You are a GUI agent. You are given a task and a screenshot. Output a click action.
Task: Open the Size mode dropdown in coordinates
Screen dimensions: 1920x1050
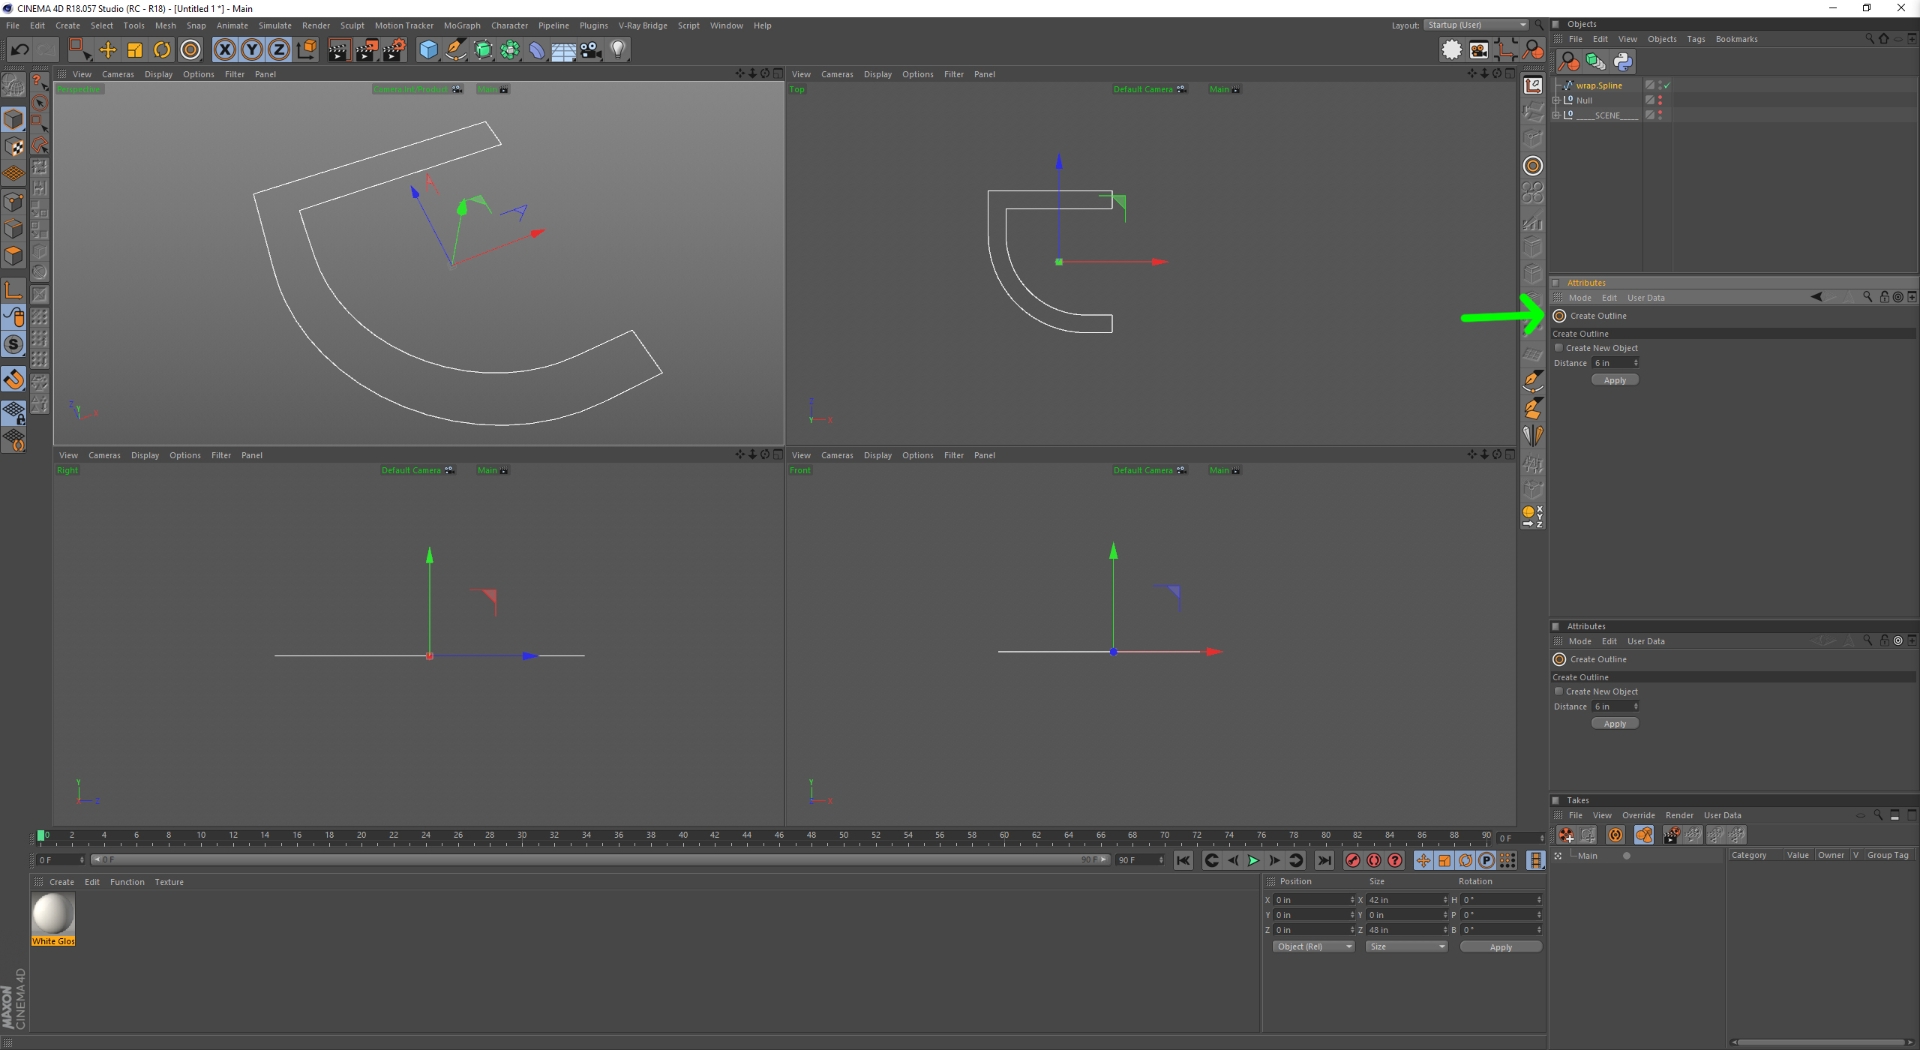(x=1406, y=947)
